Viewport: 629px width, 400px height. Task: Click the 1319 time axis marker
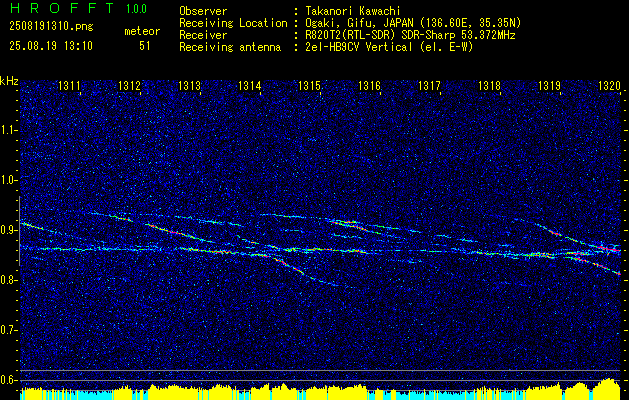point(550,85)
